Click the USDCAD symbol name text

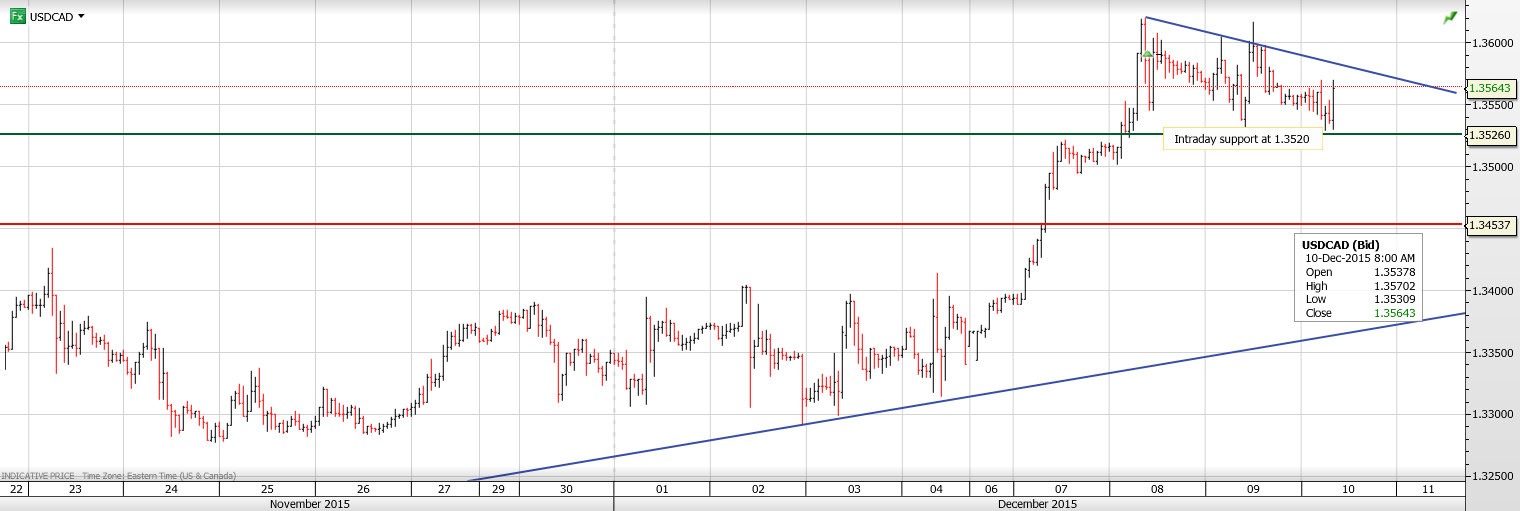pyautogui.click(x=51, y=17)
